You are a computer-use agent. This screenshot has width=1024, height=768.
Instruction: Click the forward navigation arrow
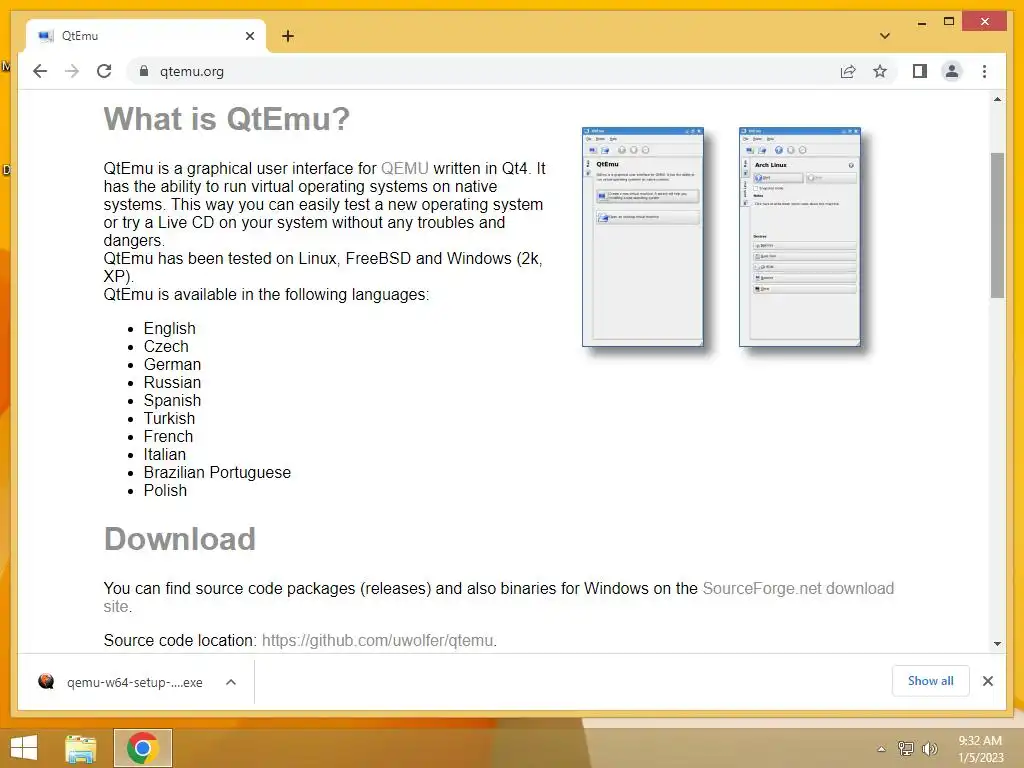(x=72, y=71)
